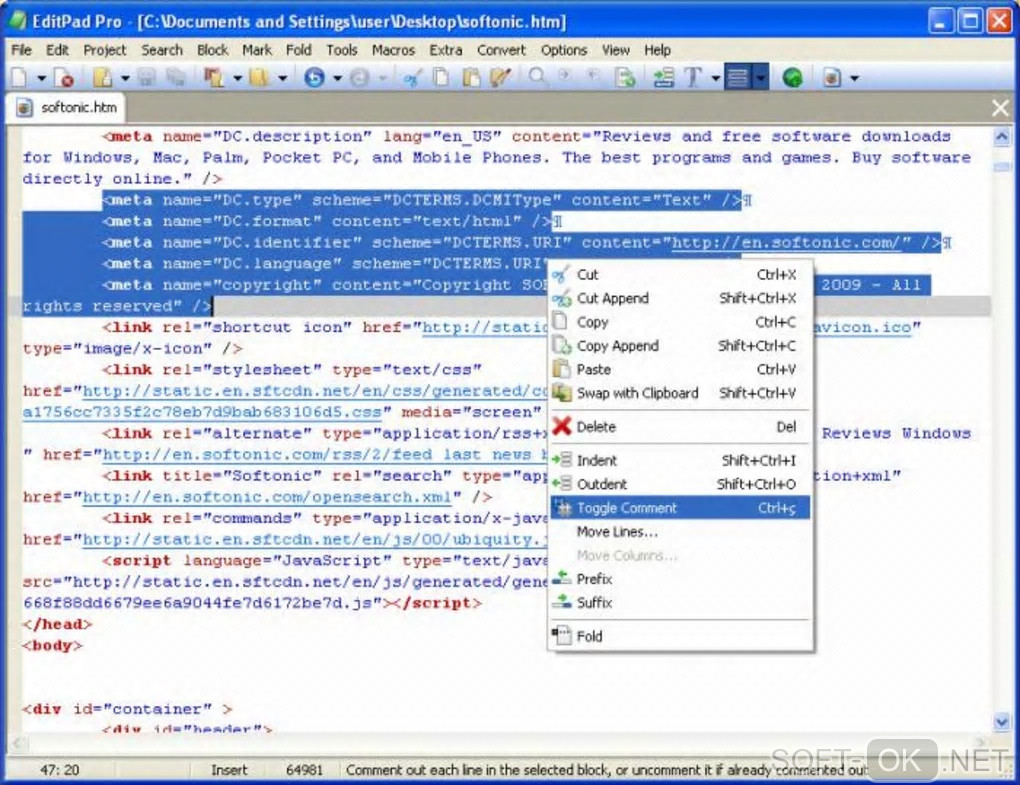
Task: Select Move Lines... context entry
Action: click(680, 531)
